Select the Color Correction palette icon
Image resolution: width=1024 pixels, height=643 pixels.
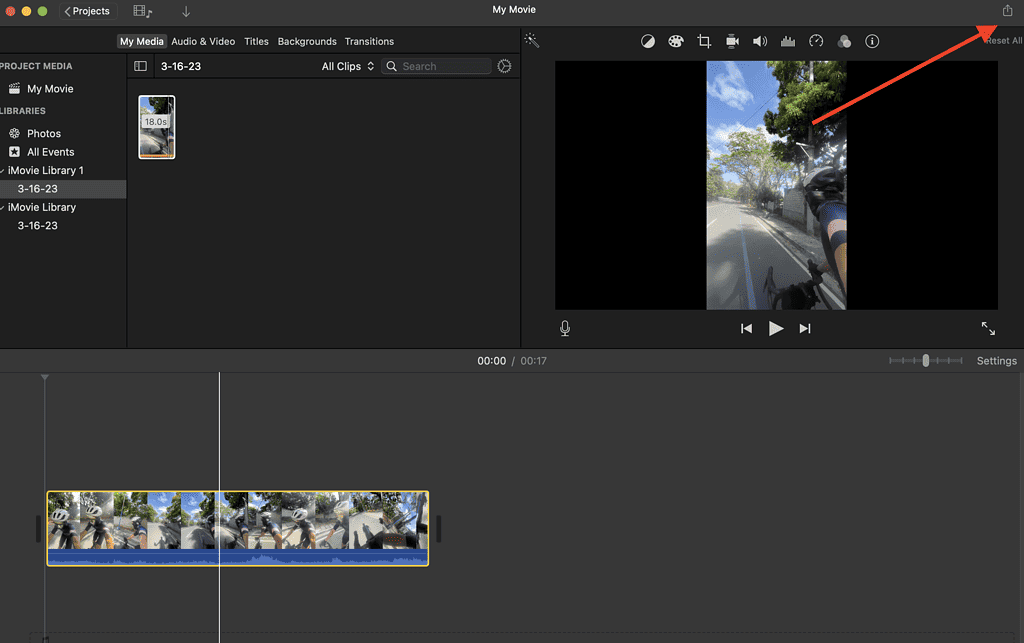coord(676,41)
